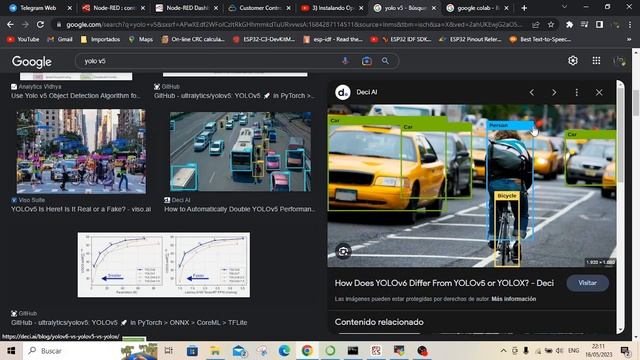Screen dimensions: 640x360
Task: Open the Maps bookmark
Action: point(141,40)
